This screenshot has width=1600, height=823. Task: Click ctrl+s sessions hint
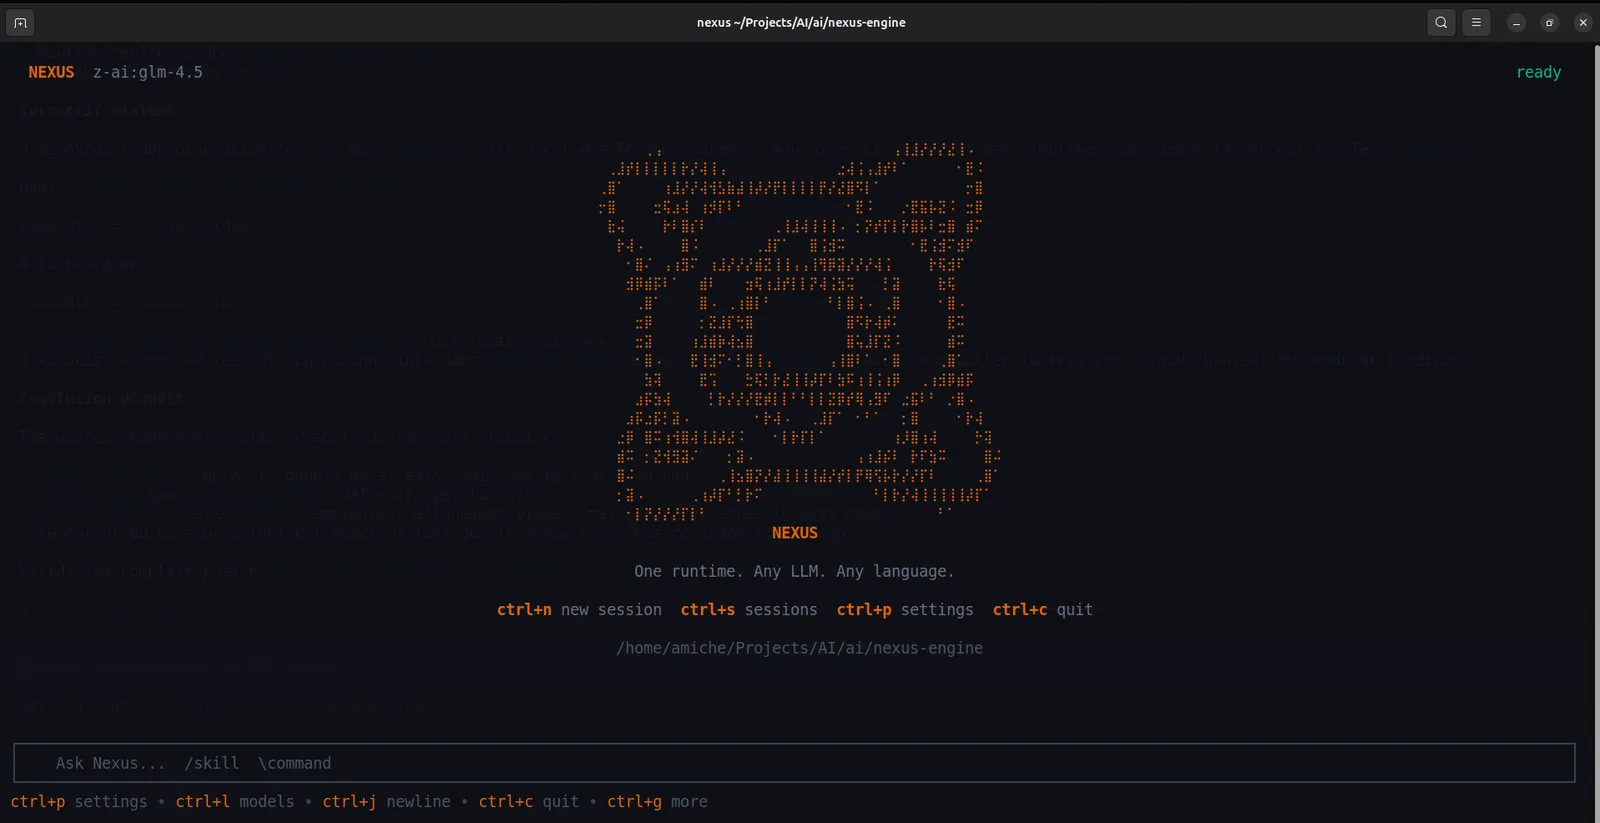[x=749, y=610]
